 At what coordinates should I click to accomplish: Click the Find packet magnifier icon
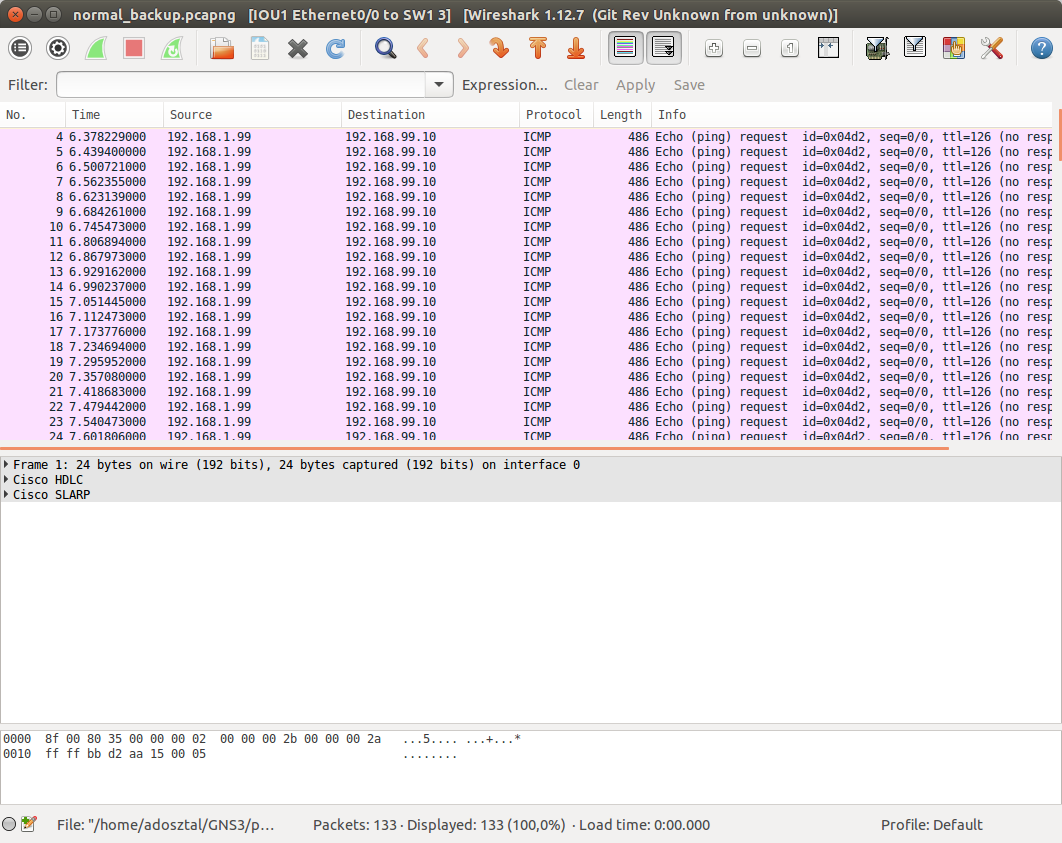point(385,48)
